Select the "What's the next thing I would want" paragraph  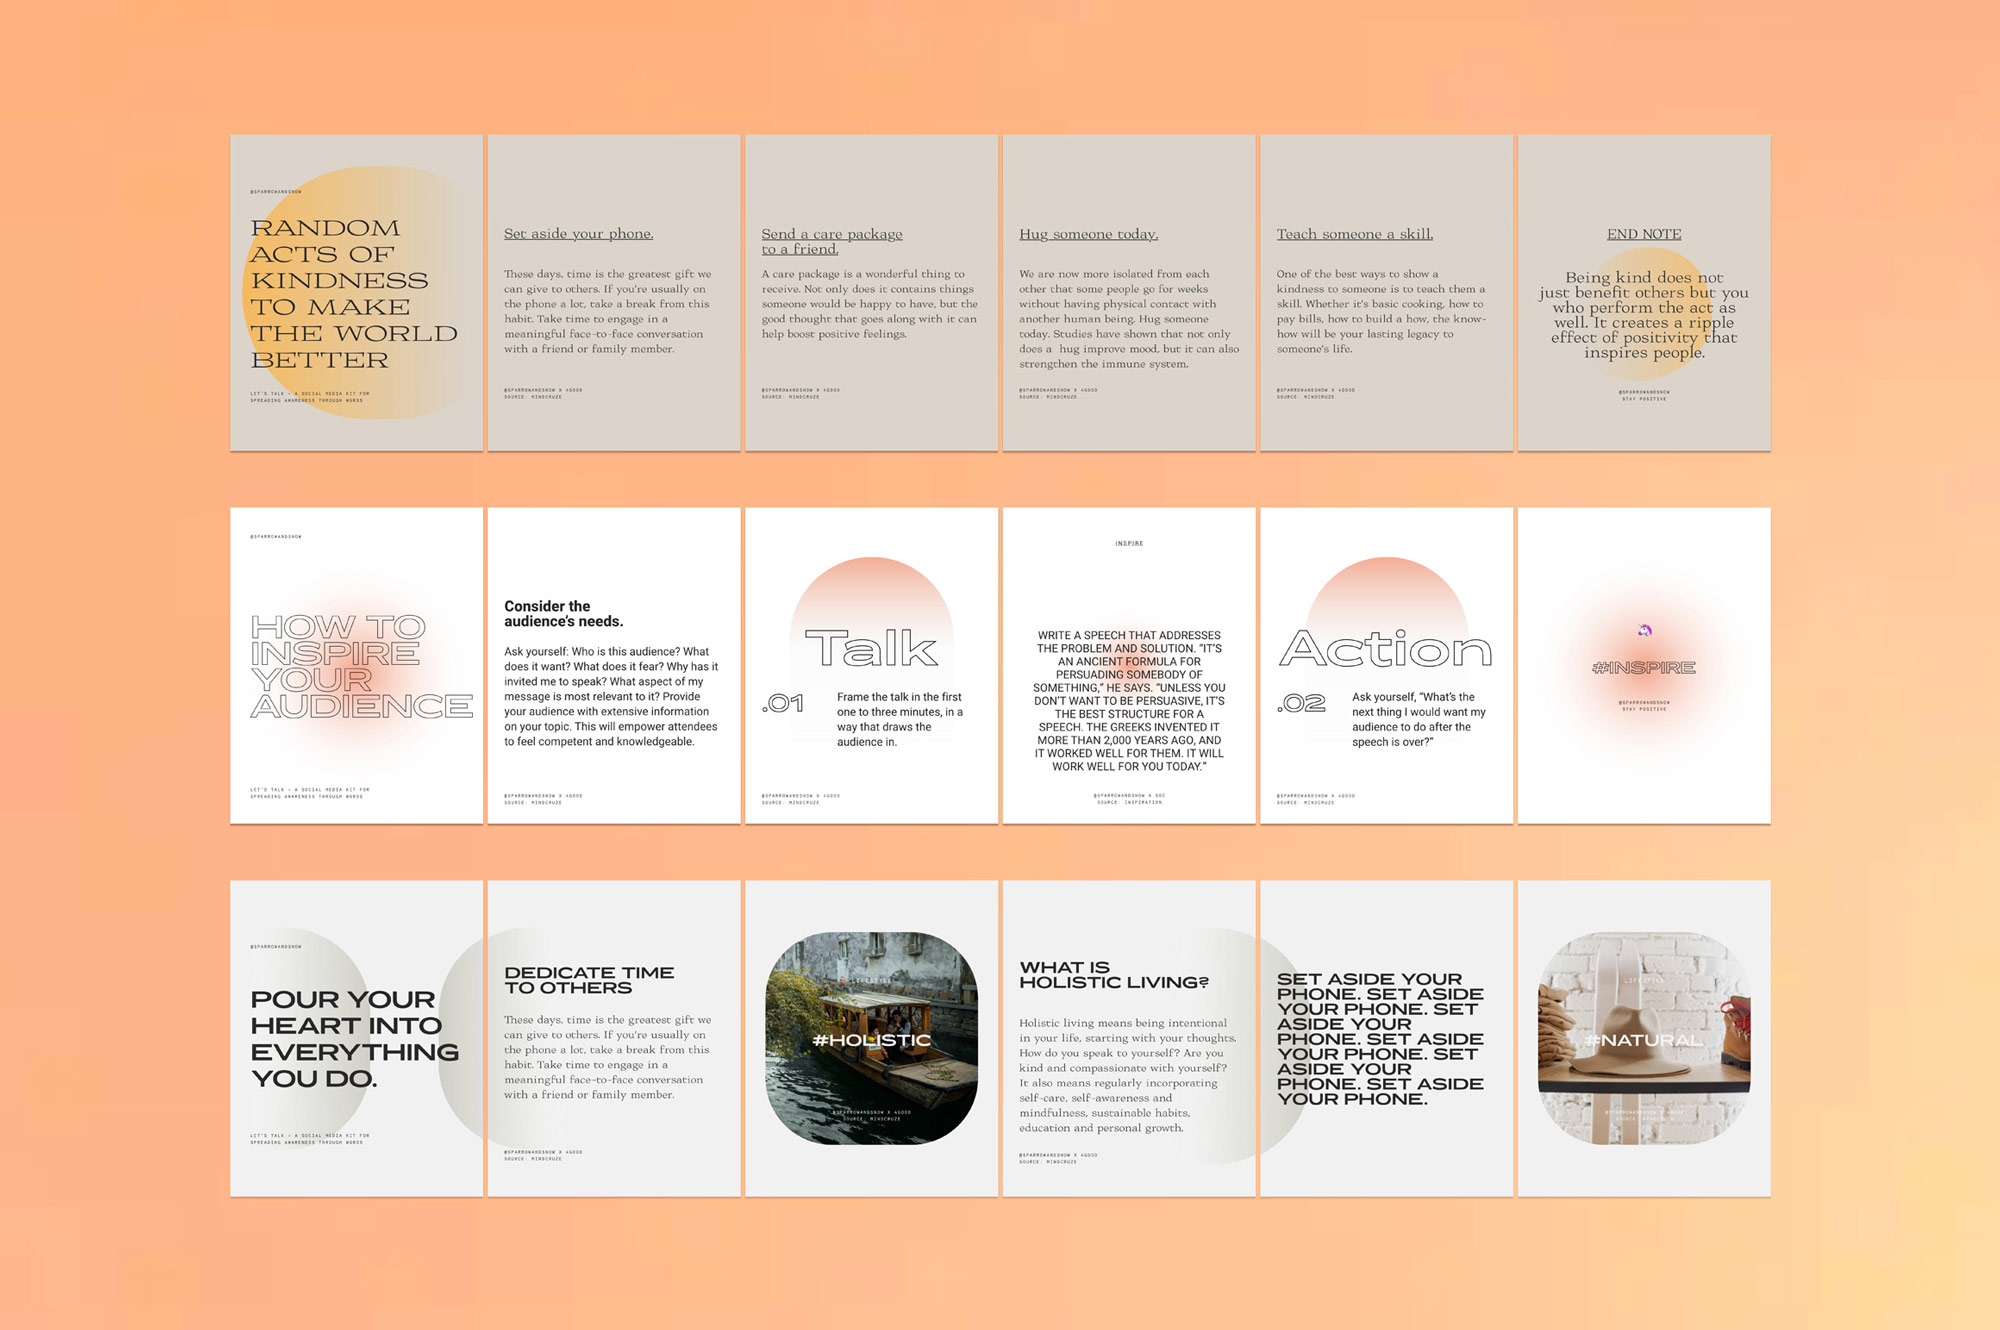1419,719
